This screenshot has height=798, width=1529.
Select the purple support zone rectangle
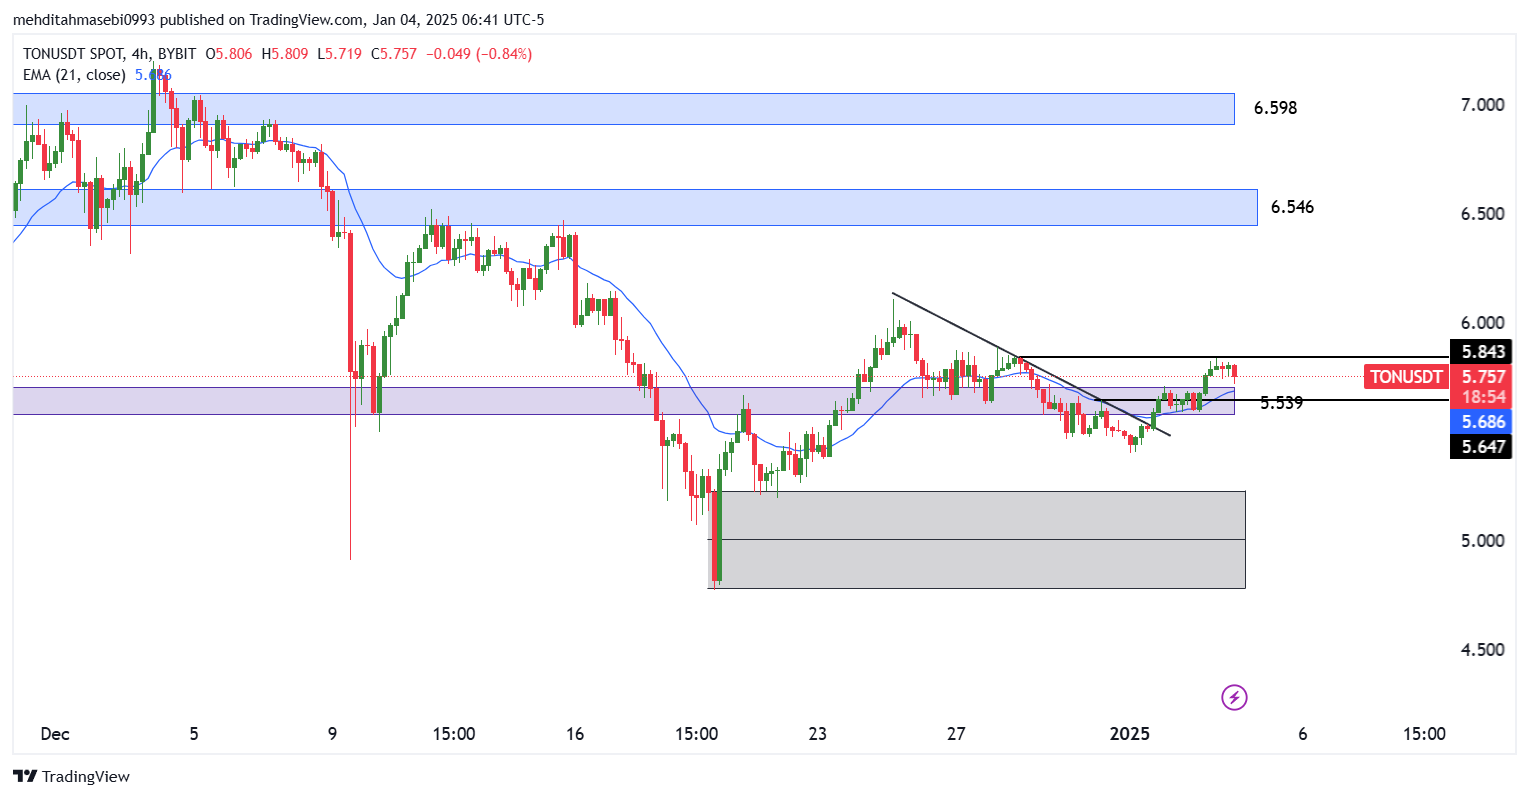tap(624, 401)
